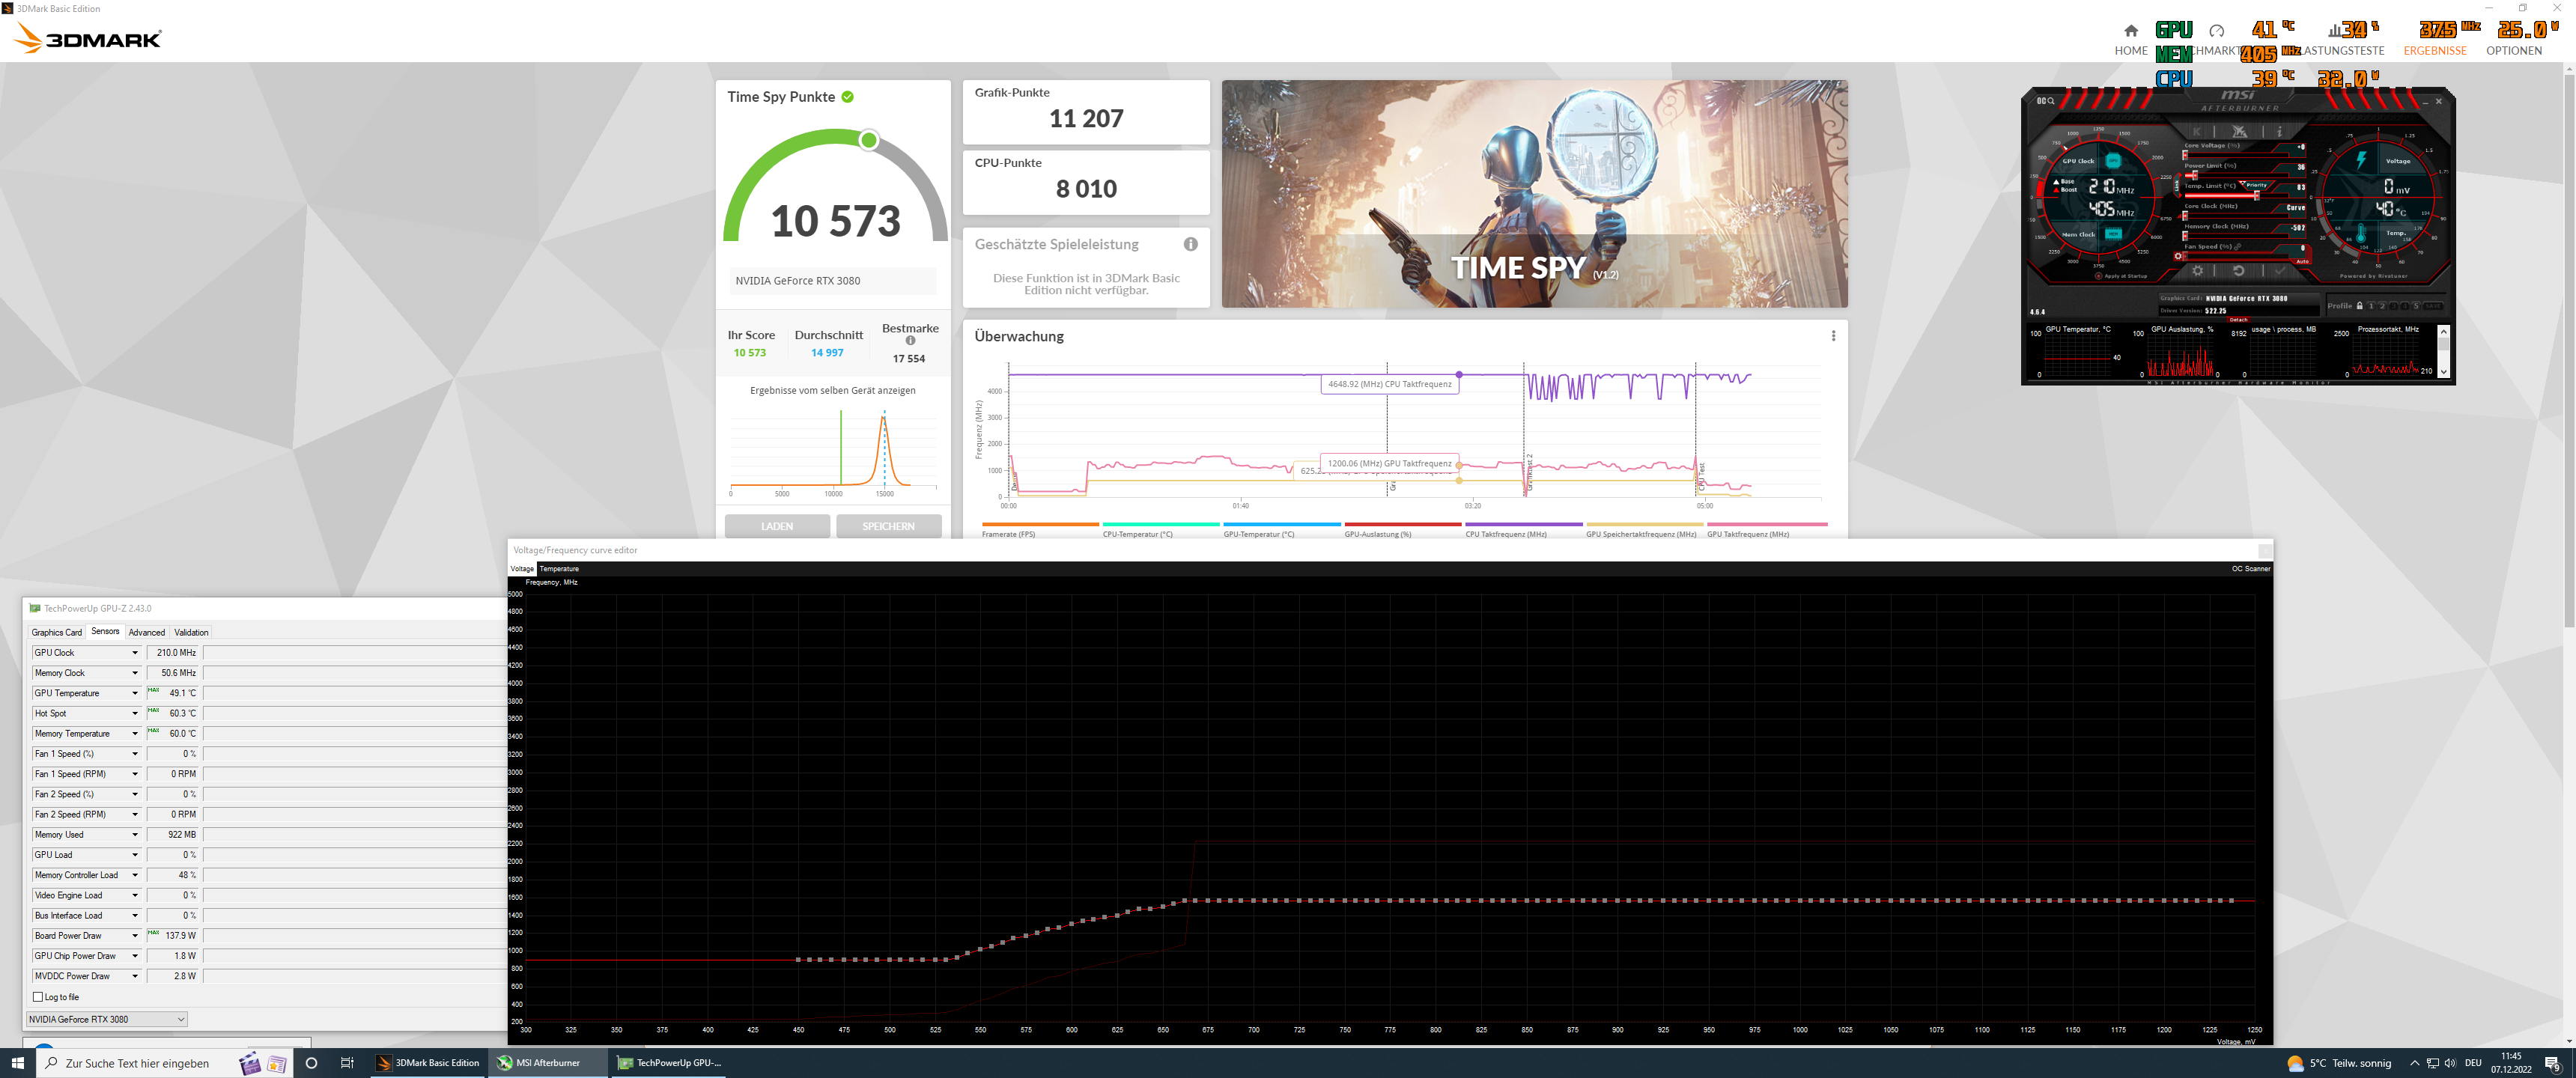Image resolution: width=2576 pixels, height=1078 pixels.
Task: Expand the Board Power Draw dropdown
Action: coord(135,936)
